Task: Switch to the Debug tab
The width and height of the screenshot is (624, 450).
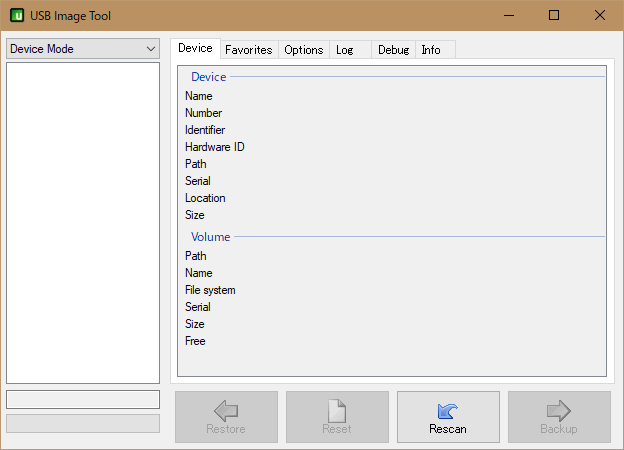Action: [x=393, y=49]
